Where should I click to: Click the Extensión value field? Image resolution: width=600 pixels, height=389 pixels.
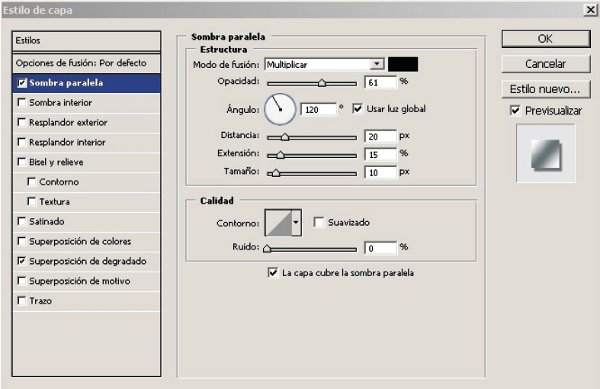380,155
